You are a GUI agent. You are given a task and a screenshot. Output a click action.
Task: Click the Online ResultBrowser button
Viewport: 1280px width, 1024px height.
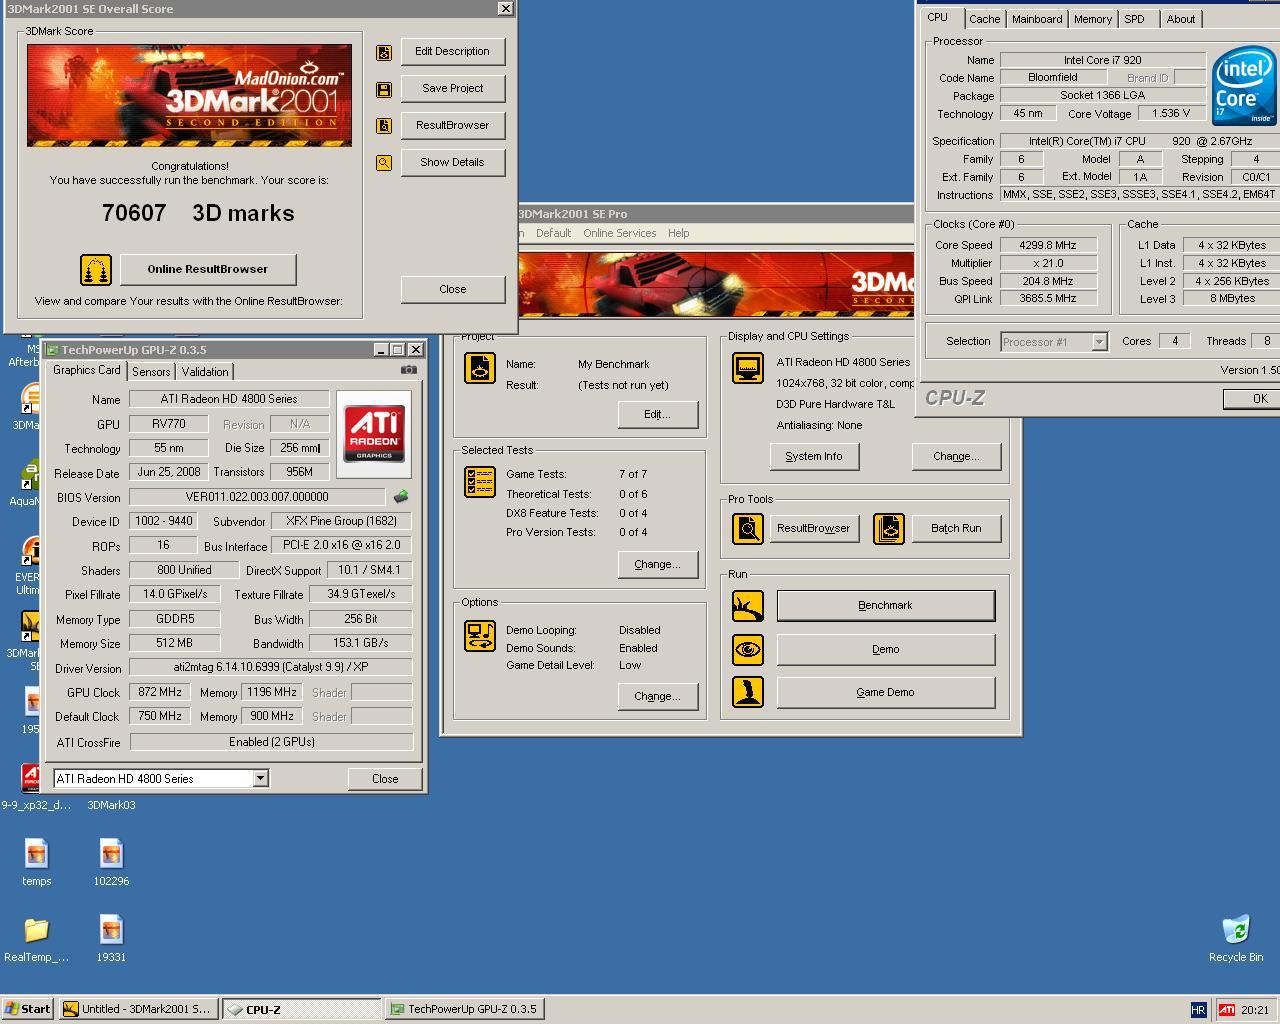pyautogui.click(x=208, y=269)
